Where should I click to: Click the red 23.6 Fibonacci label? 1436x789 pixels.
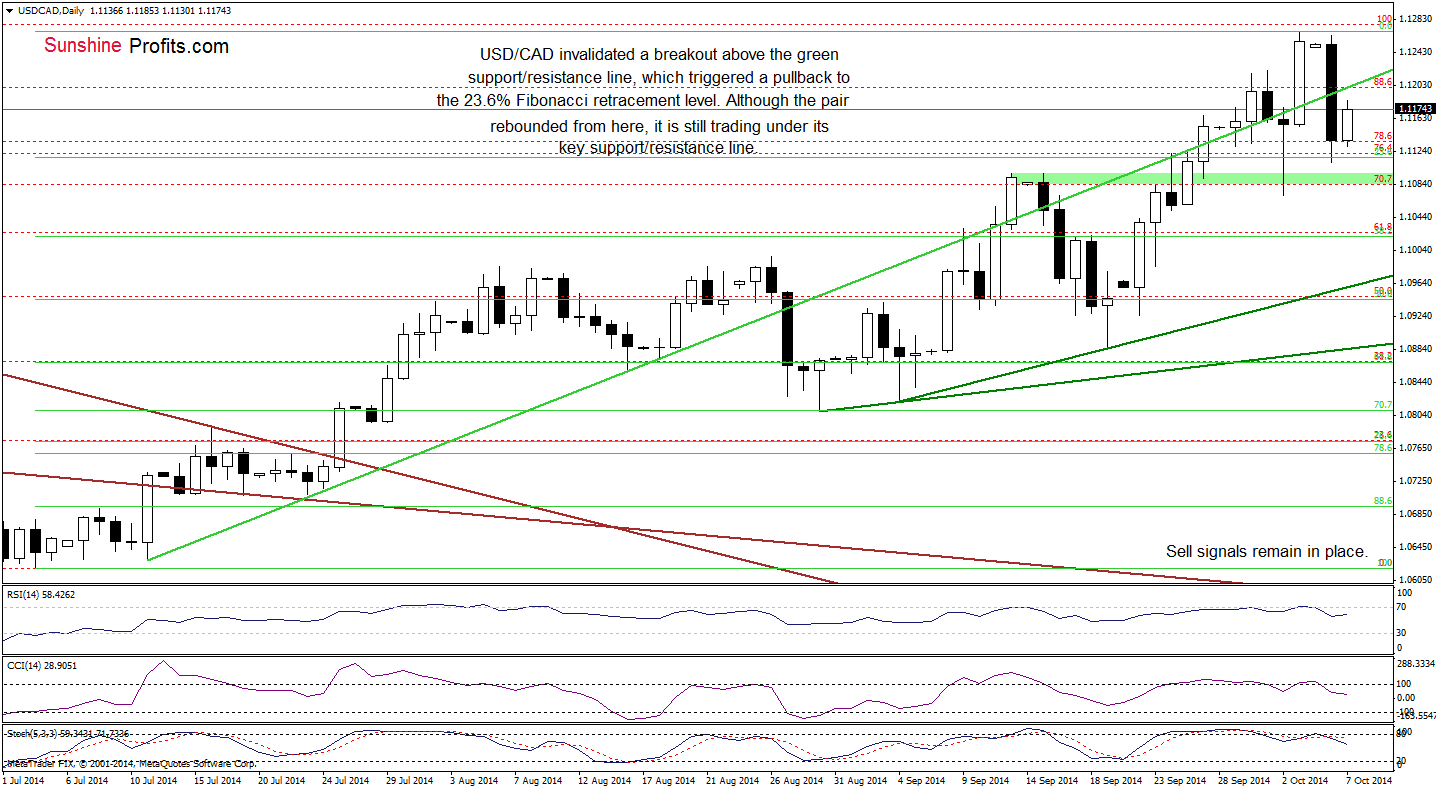tap(1383, 435)
